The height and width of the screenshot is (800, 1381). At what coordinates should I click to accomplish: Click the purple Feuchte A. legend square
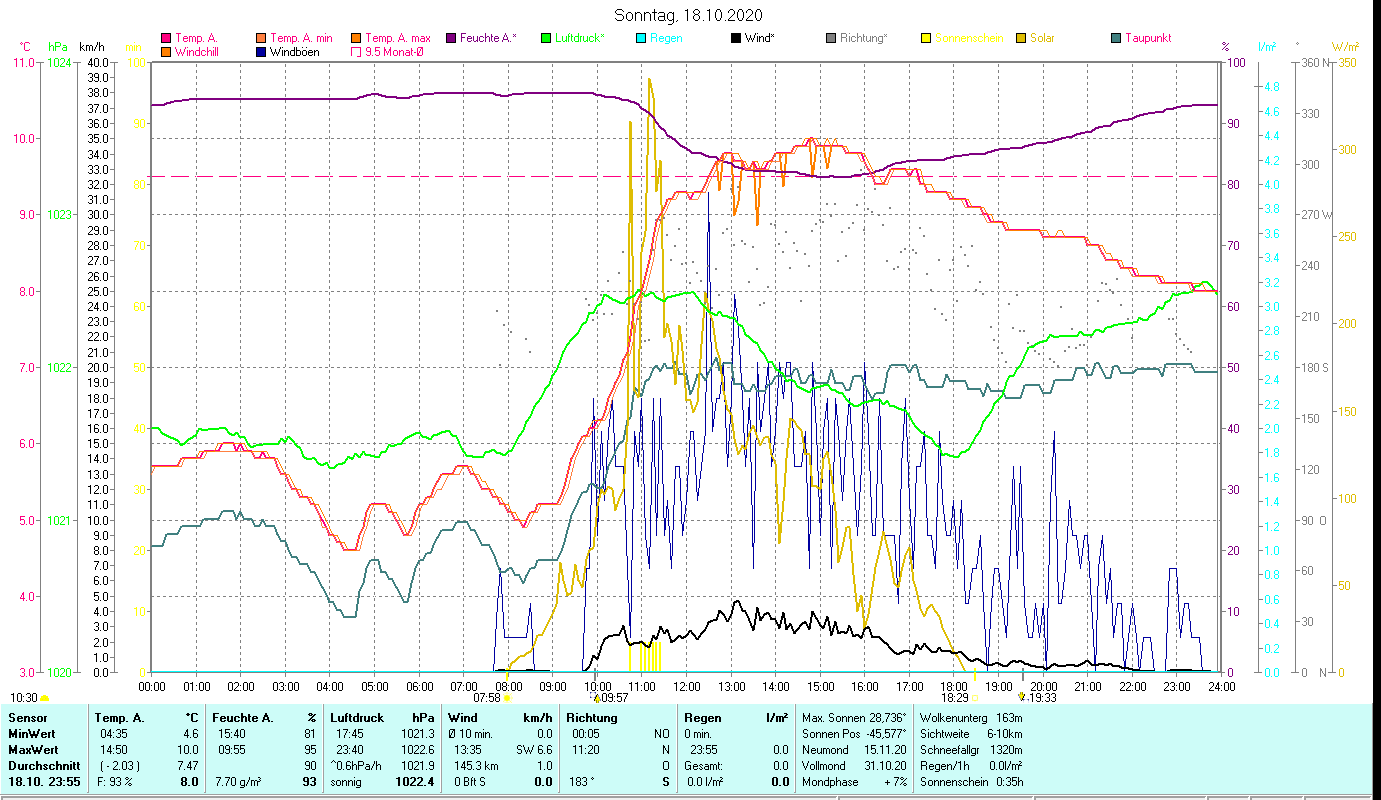coord(451,38)
